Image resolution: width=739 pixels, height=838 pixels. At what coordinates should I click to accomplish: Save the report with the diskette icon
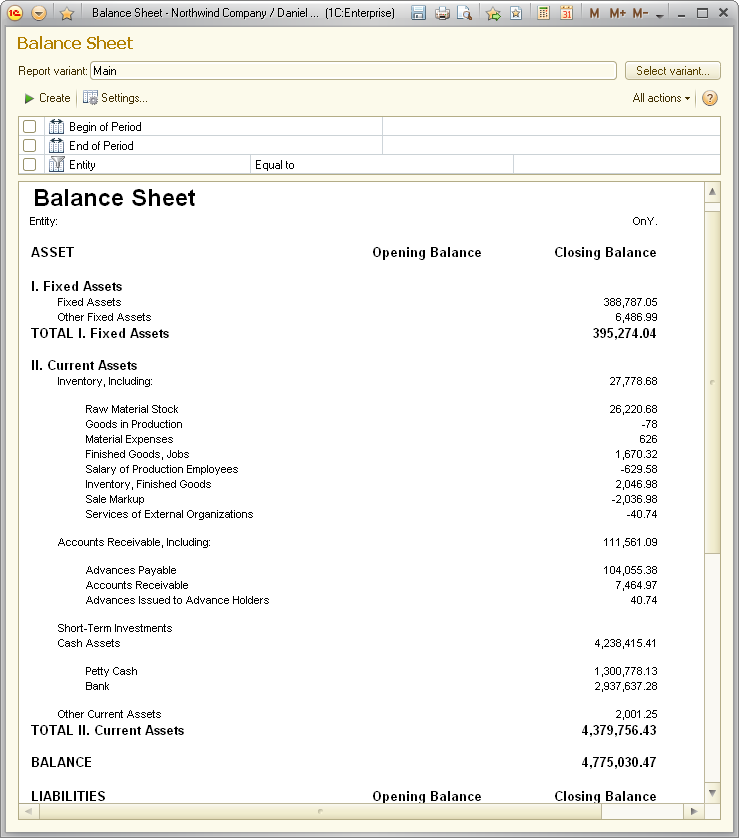click(x=418, y=13)
